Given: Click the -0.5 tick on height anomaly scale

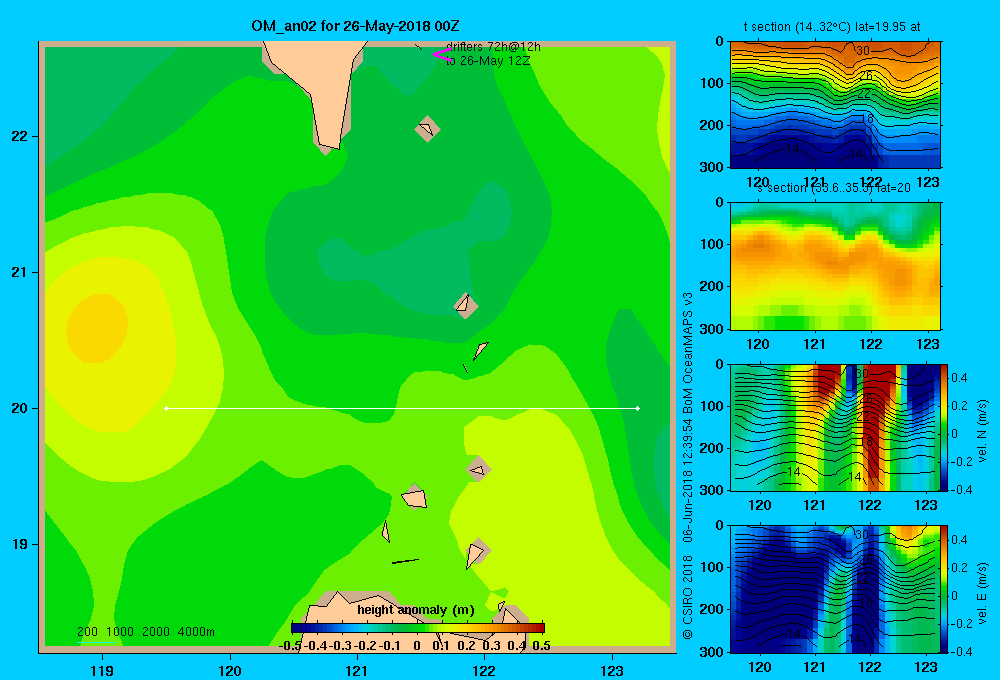Looking at the screenshot, I should tap(291, 646).
